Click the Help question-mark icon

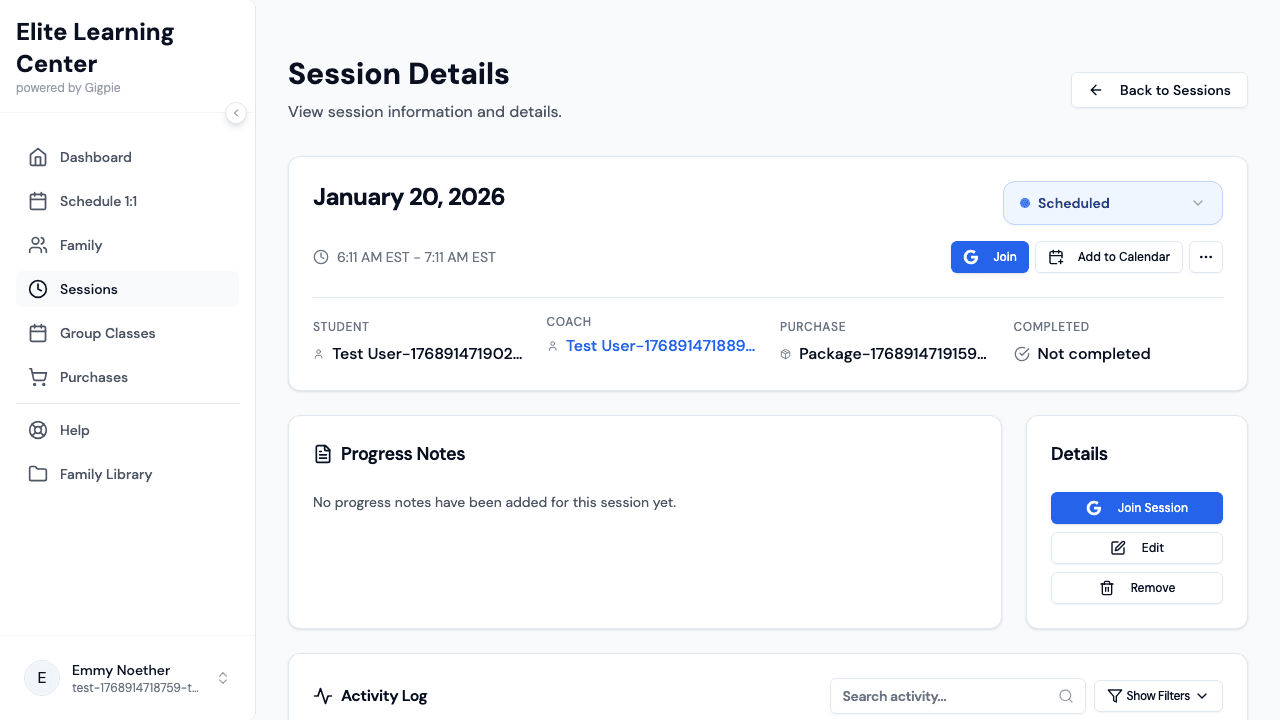(38, 430)
